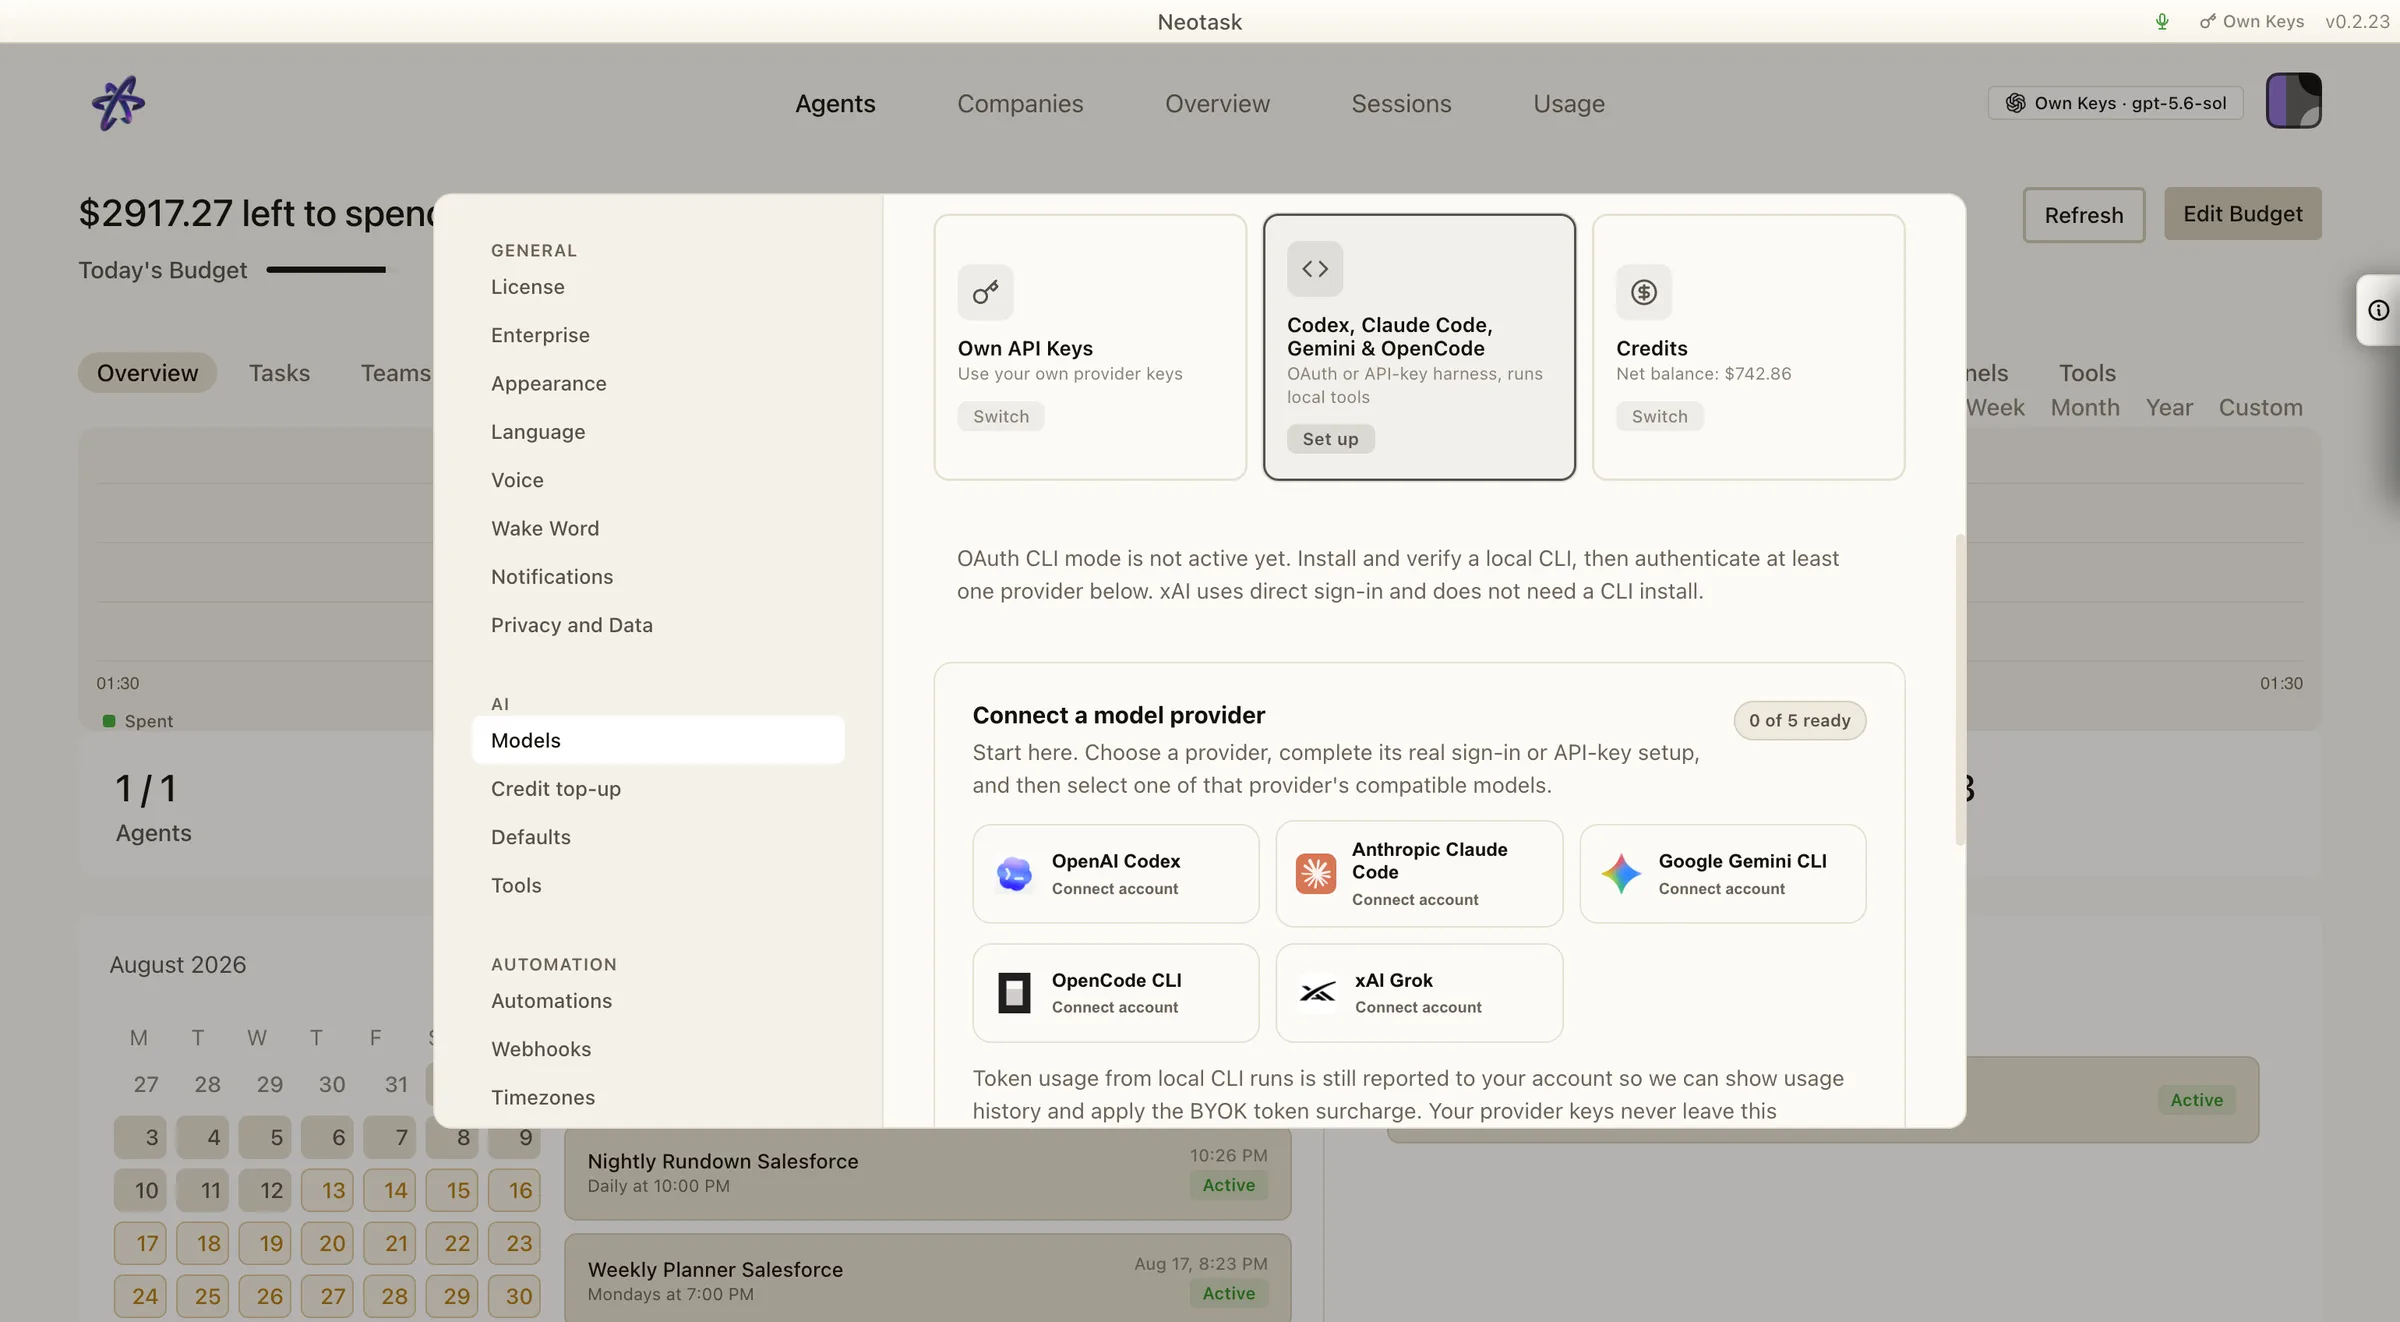The height and width of the screenshot is (1322, 2400).
Task: Open Edit Budget
Action: coord(2242,213)
